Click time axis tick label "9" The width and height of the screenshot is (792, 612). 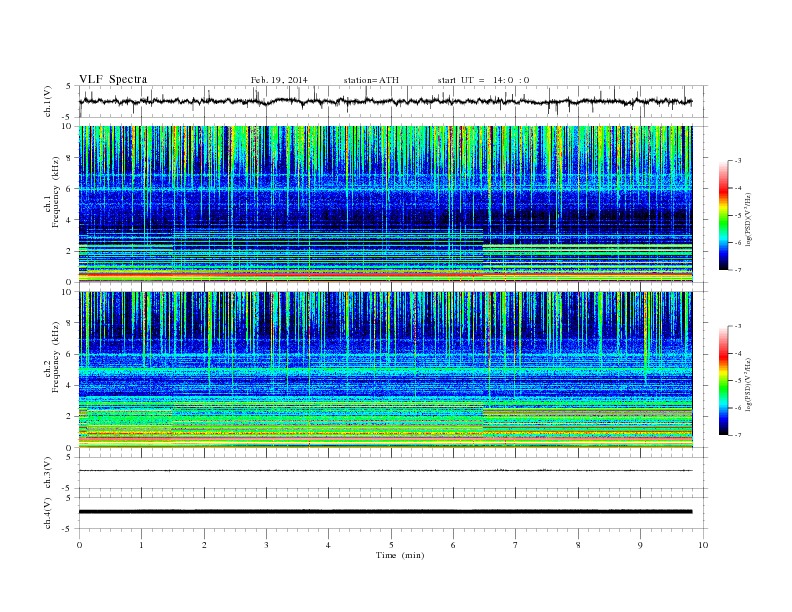640,545
